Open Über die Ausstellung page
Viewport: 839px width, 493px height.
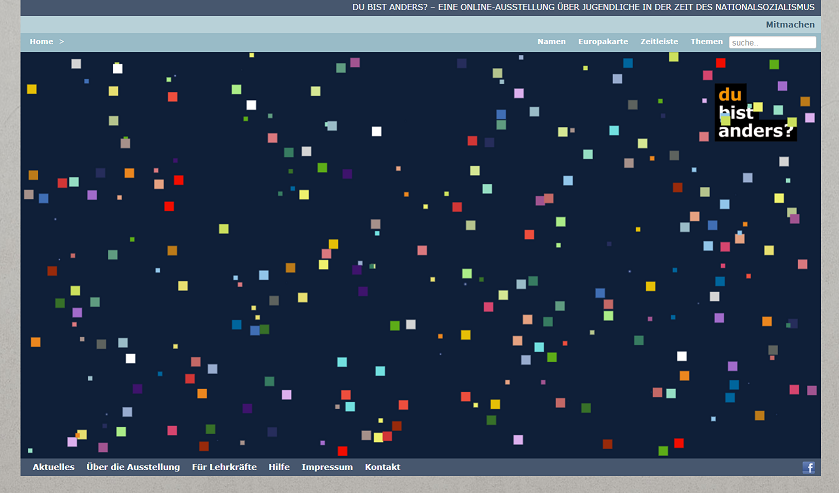tap(133, 467)
